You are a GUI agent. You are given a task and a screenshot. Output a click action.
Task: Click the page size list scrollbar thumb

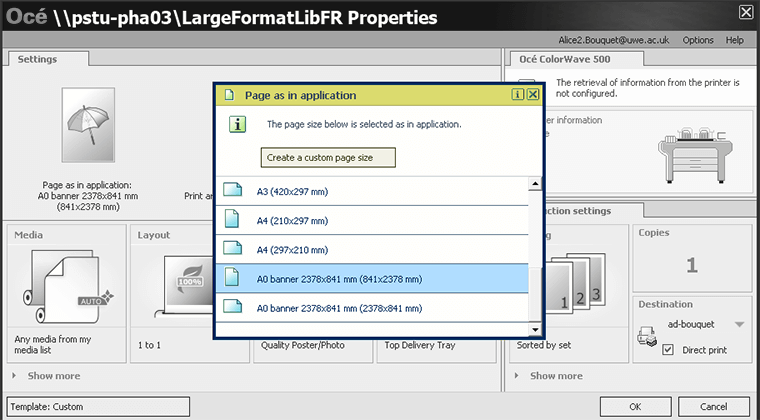(535, 296)
